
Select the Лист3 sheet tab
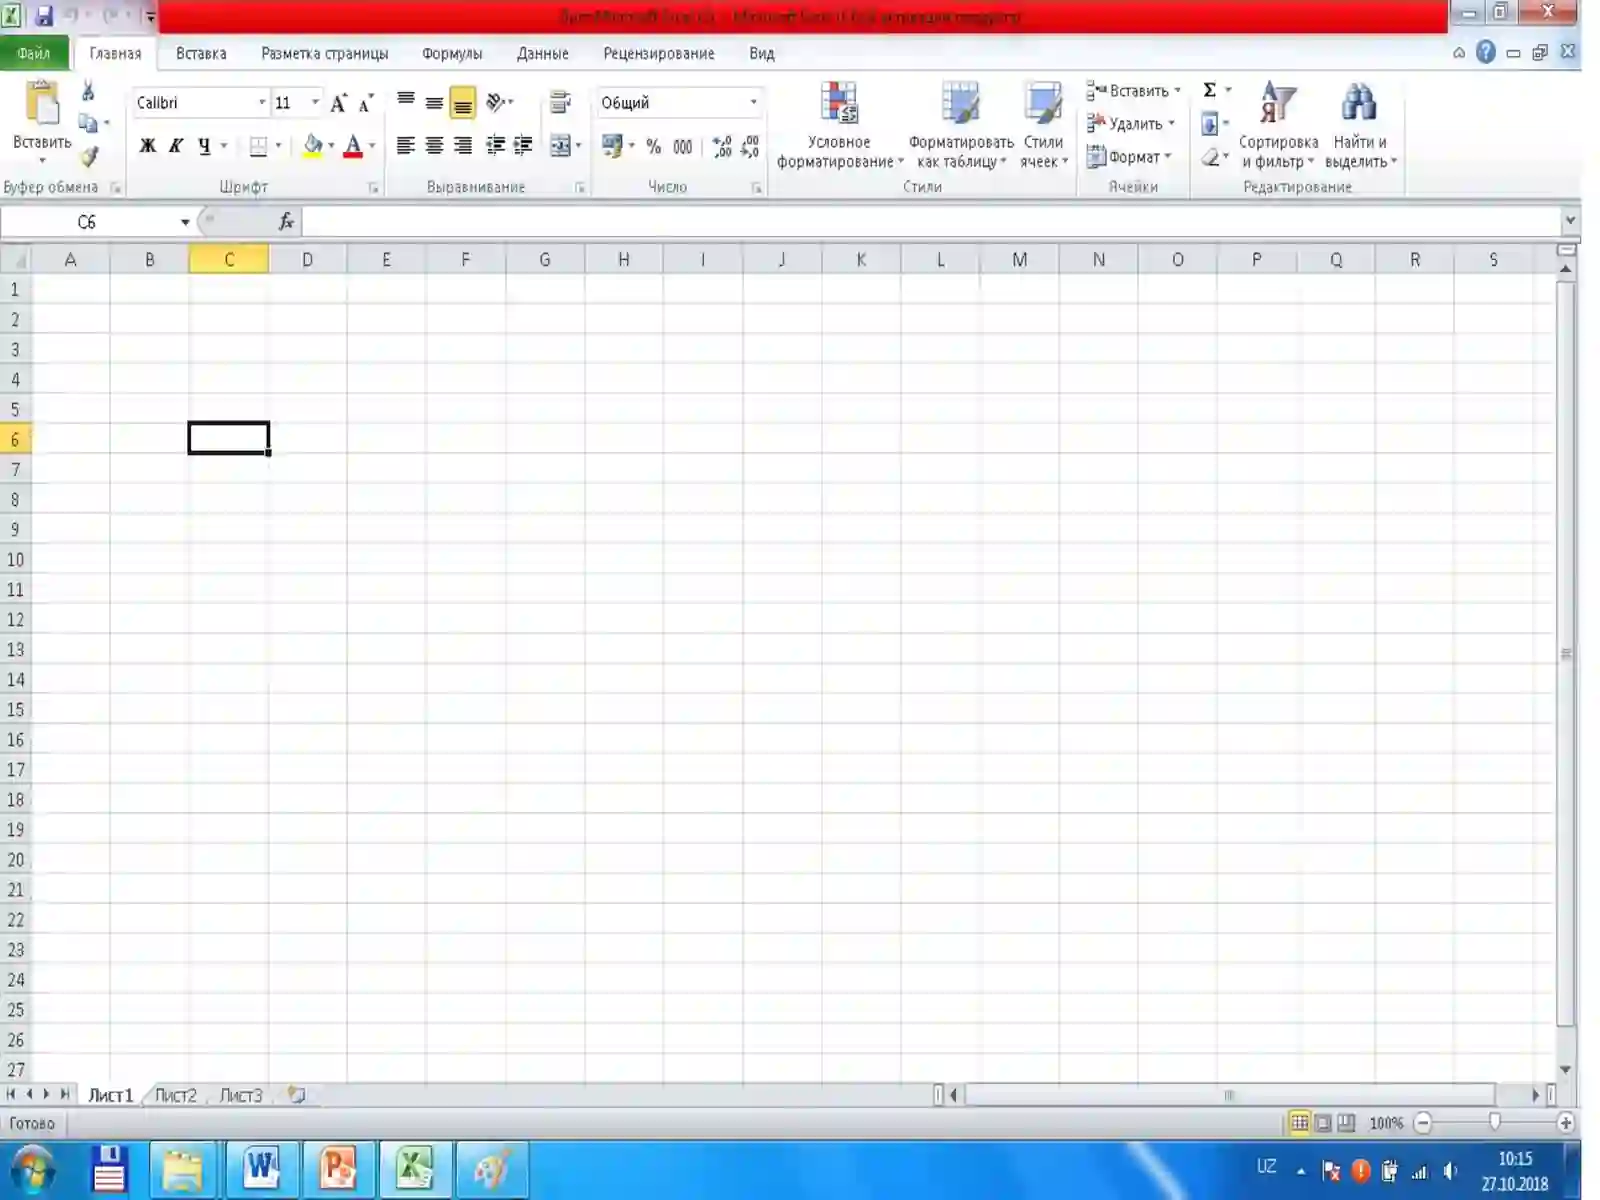241,1095
